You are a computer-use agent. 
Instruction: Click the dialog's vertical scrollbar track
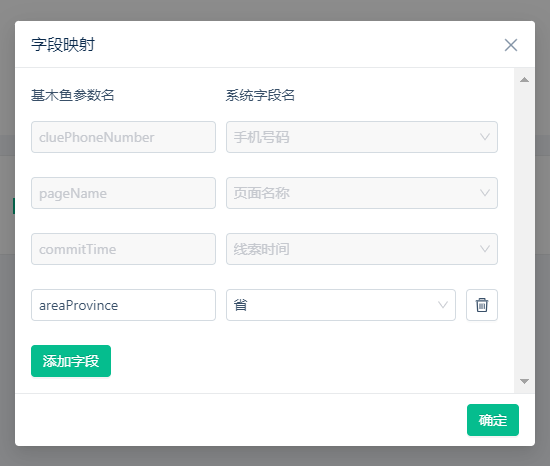pyautogui.click(x=524, y=230)
